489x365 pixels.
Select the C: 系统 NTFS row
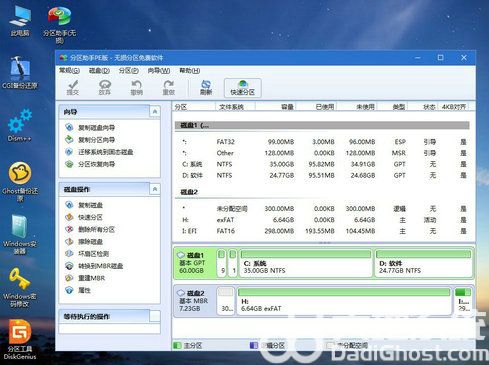322,164
